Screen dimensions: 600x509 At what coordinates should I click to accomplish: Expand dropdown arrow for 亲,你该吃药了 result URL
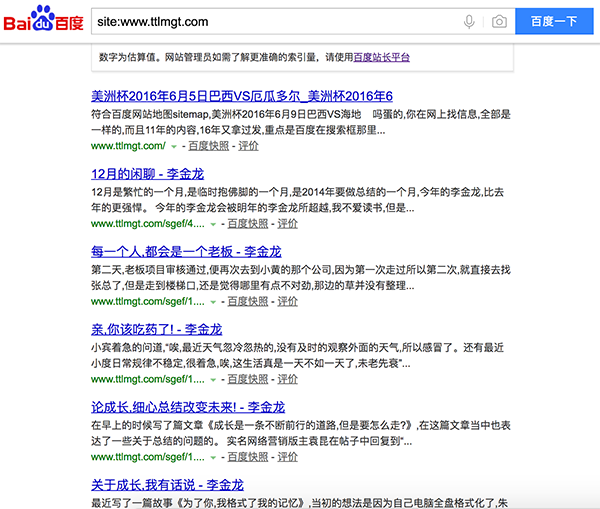[x=213, y=380]
